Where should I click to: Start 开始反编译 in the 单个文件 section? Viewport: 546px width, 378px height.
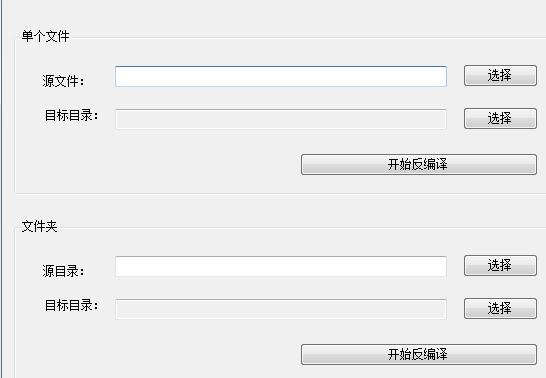pyautogui.click(x=419, y=164)
